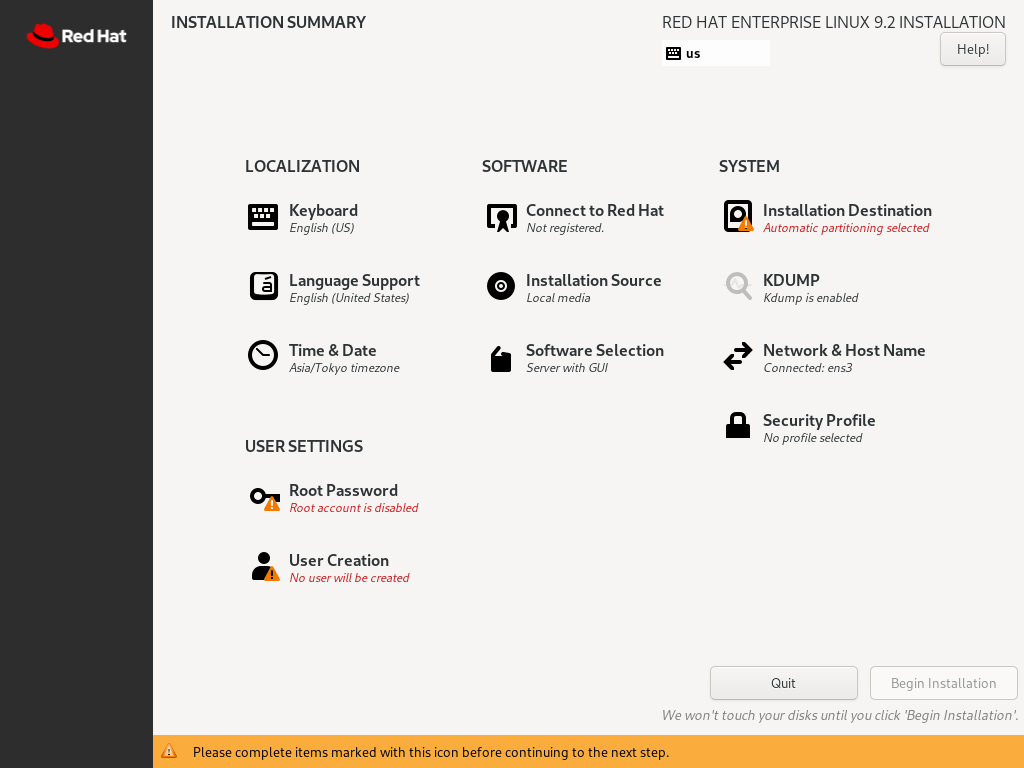1024x768 pixels.
Task: Click the Begin Installation button
Action: point(943,683)
